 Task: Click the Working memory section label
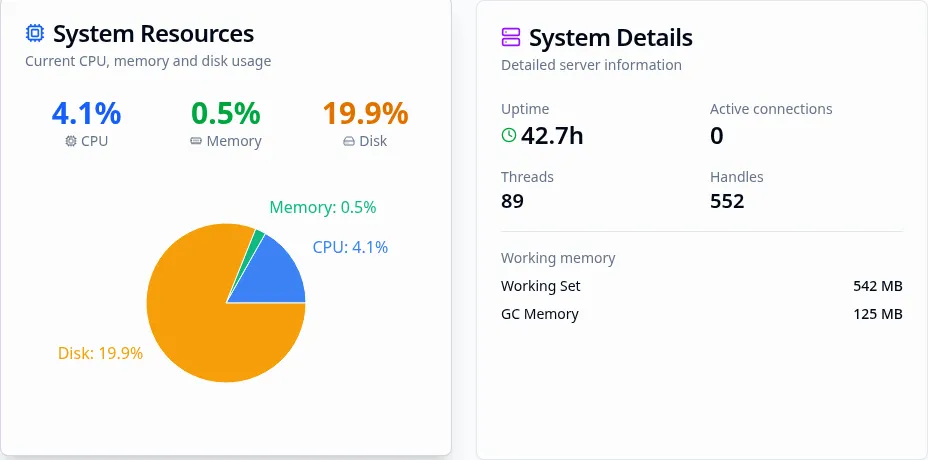pyautogui.click(x=558, y=258)
